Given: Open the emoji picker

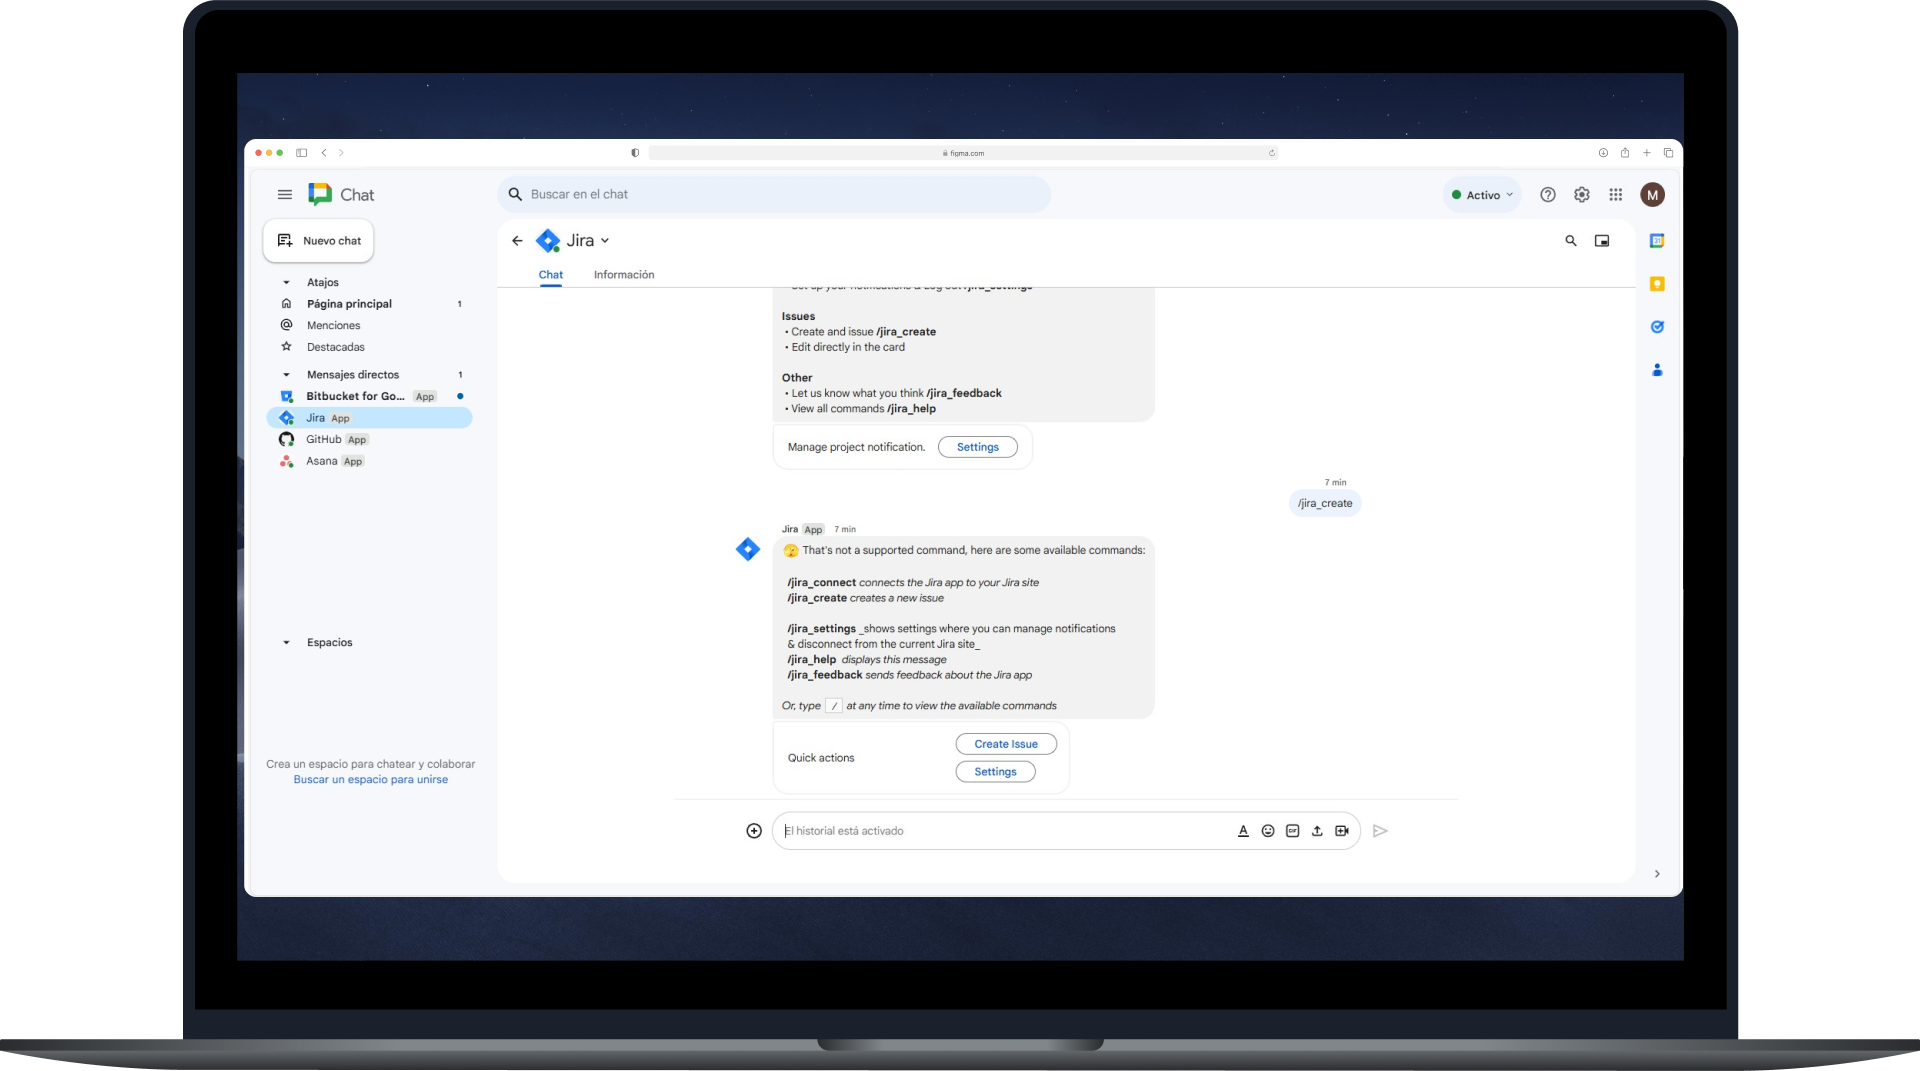Looking at the screenshot, I should coord(1268,831).
